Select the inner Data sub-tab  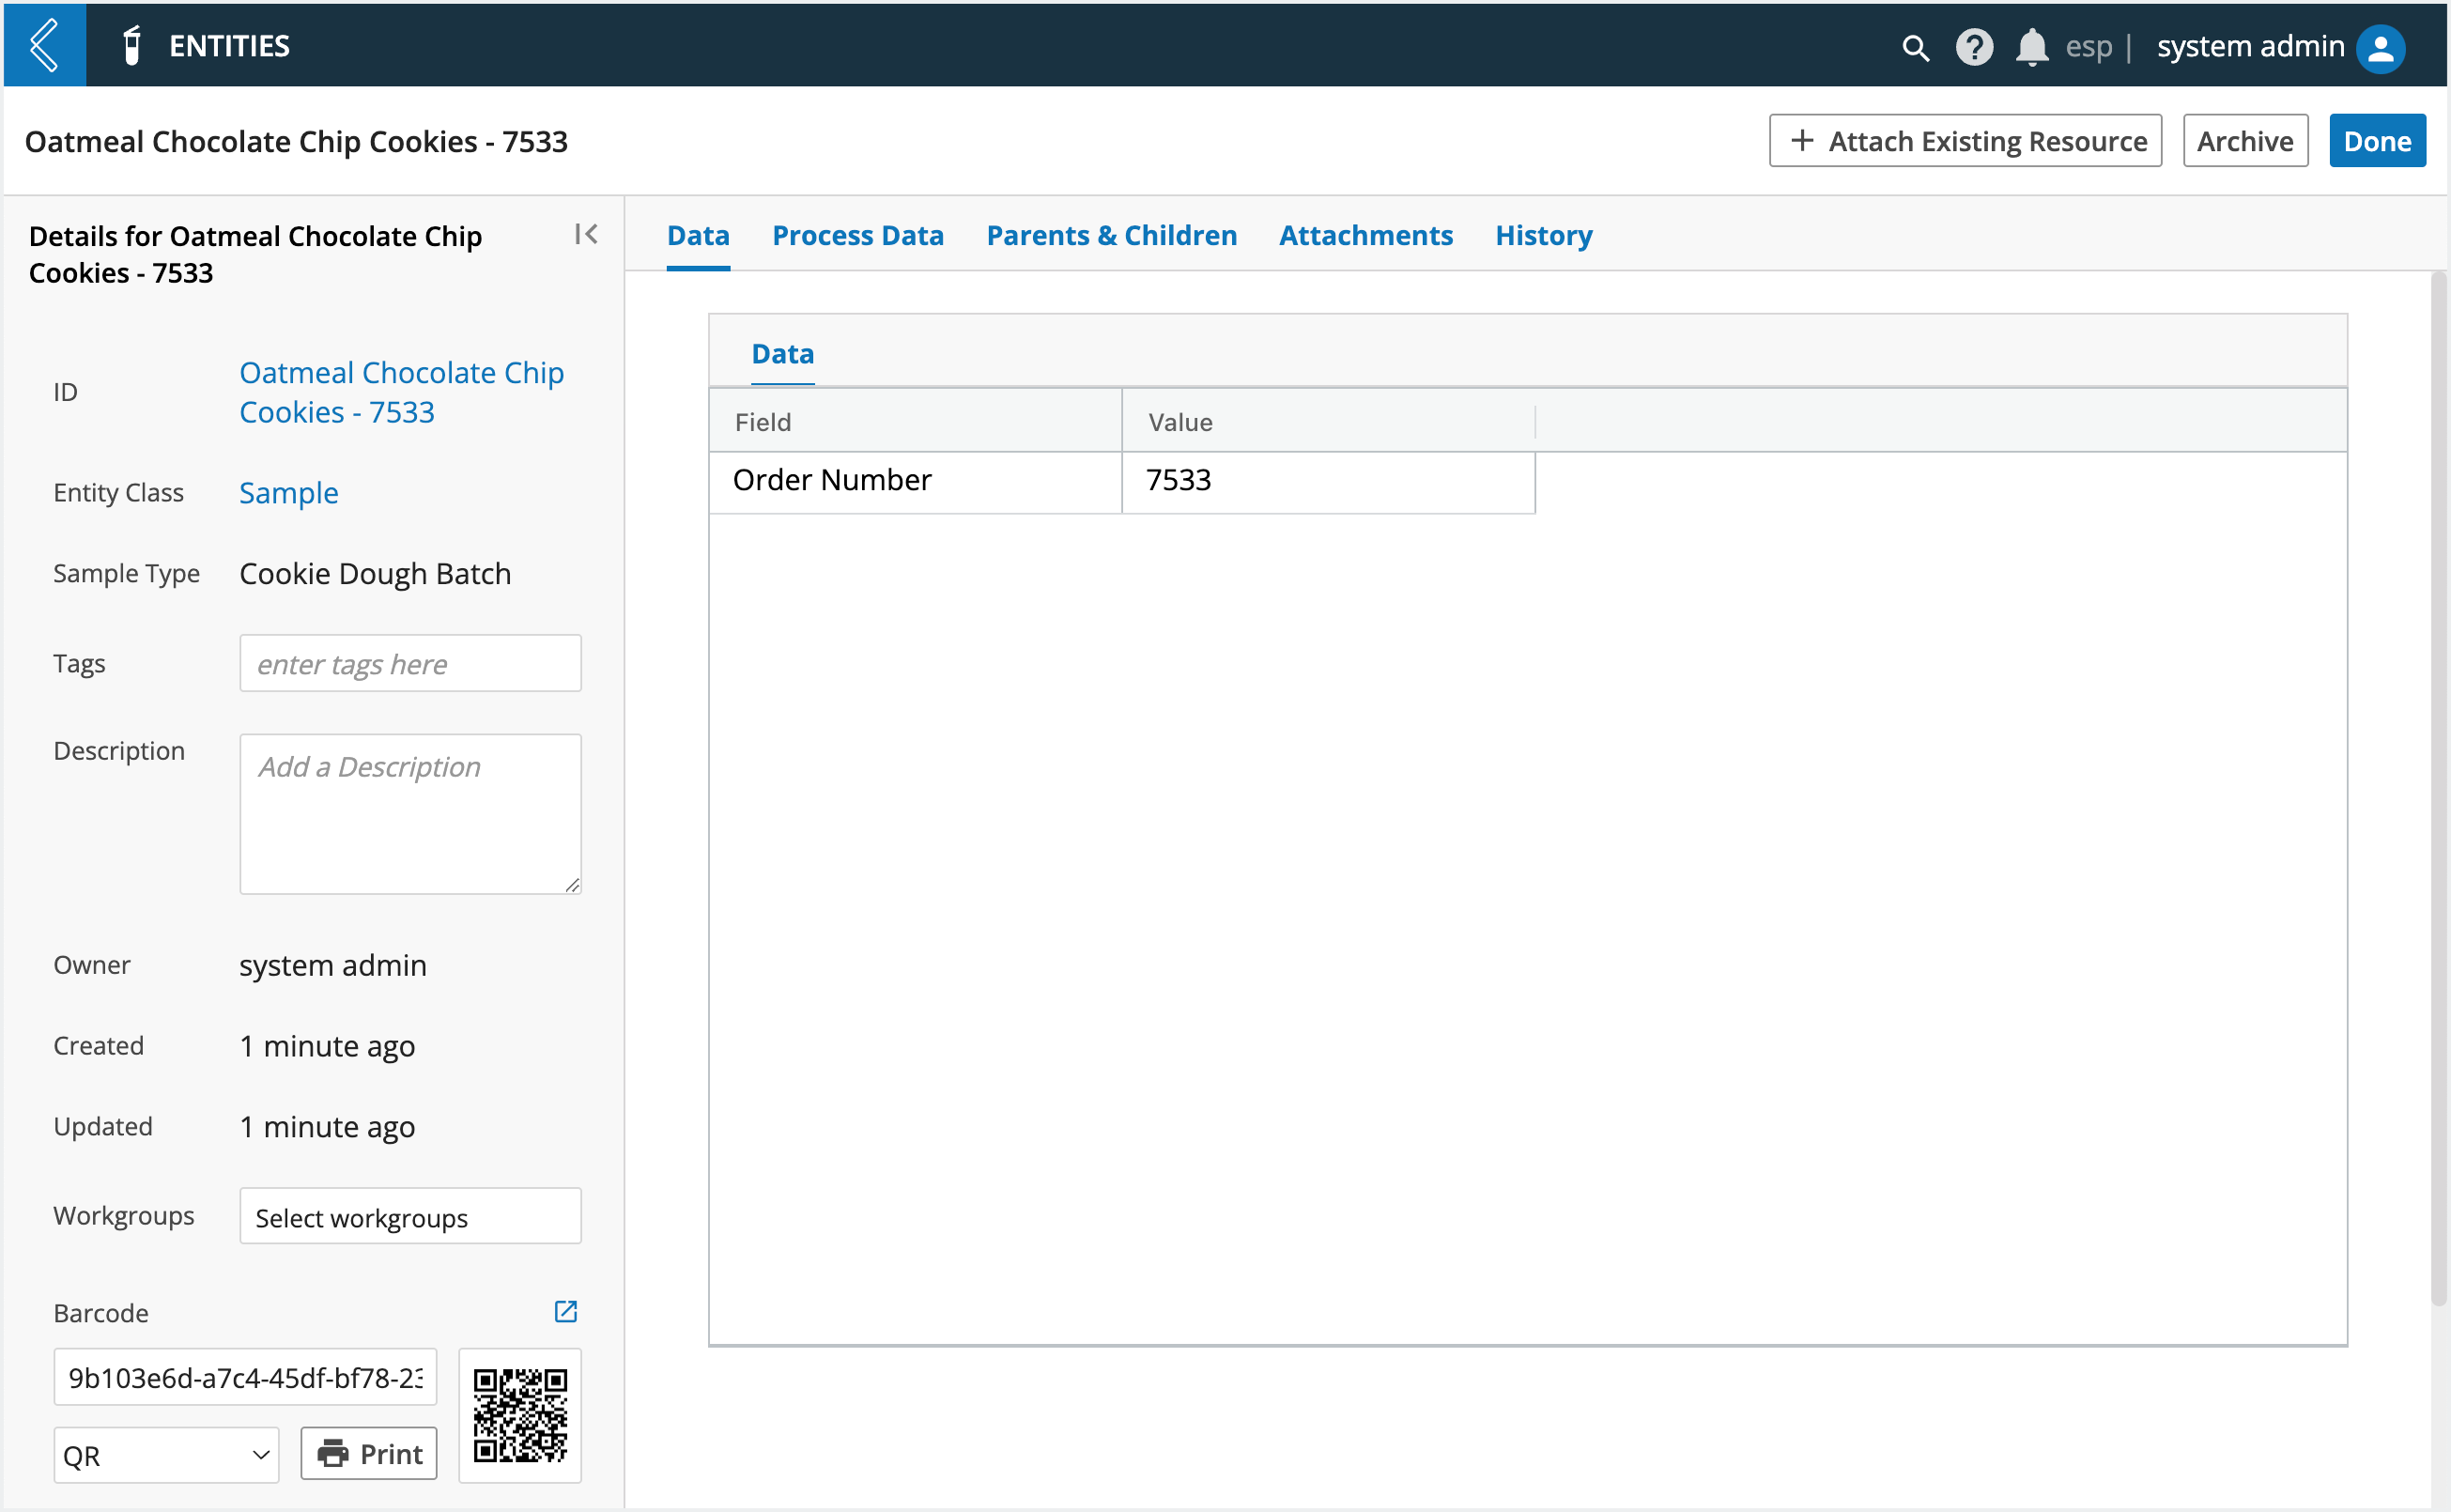[782, 354]
